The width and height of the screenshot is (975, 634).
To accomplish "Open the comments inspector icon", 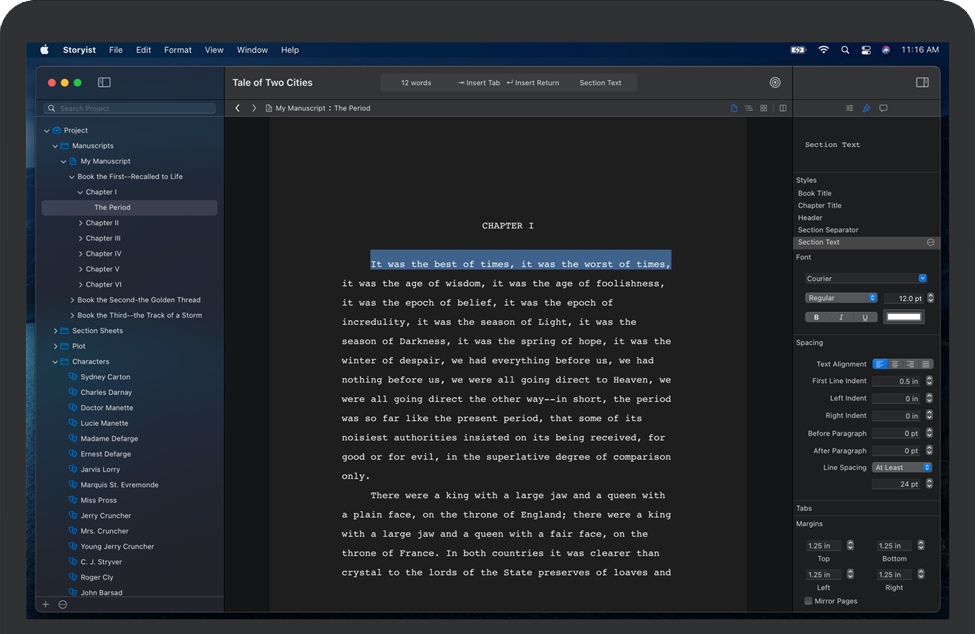I will (883, 108).
